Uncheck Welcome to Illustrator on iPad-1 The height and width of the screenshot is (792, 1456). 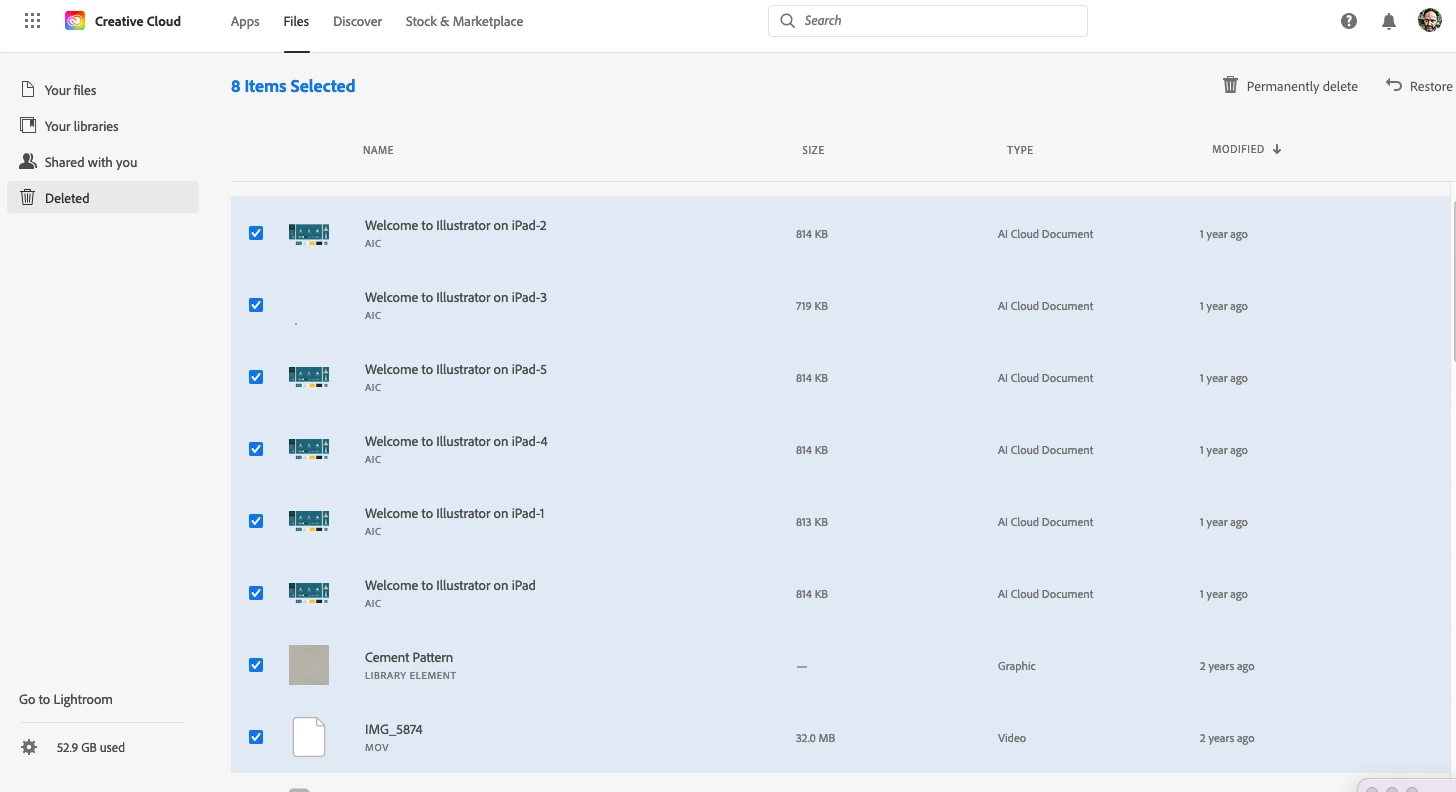click(256, 521)
